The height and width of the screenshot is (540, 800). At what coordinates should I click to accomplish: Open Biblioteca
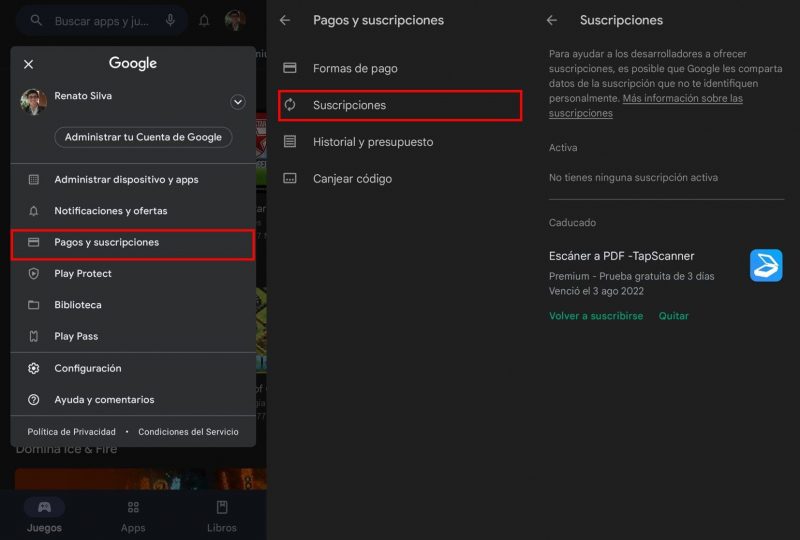pos(133,305)
